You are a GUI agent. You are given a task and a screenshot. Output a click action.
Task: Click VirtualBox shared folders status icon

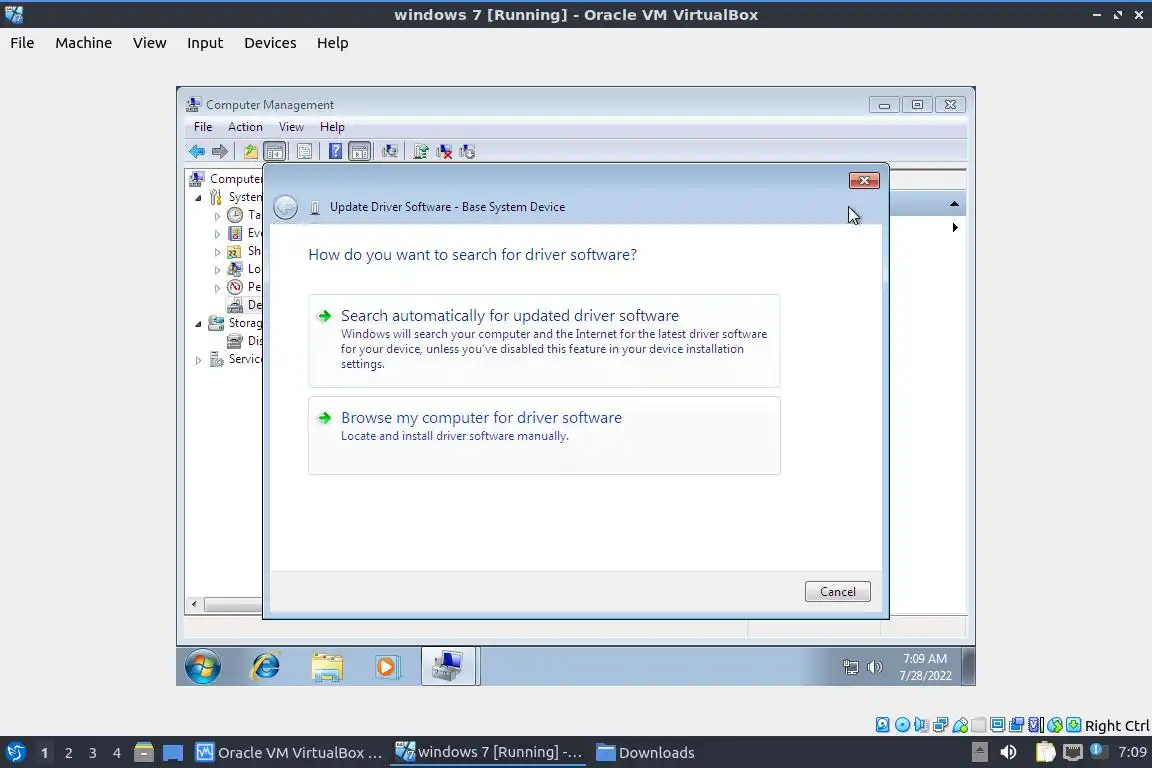(979, 725)
